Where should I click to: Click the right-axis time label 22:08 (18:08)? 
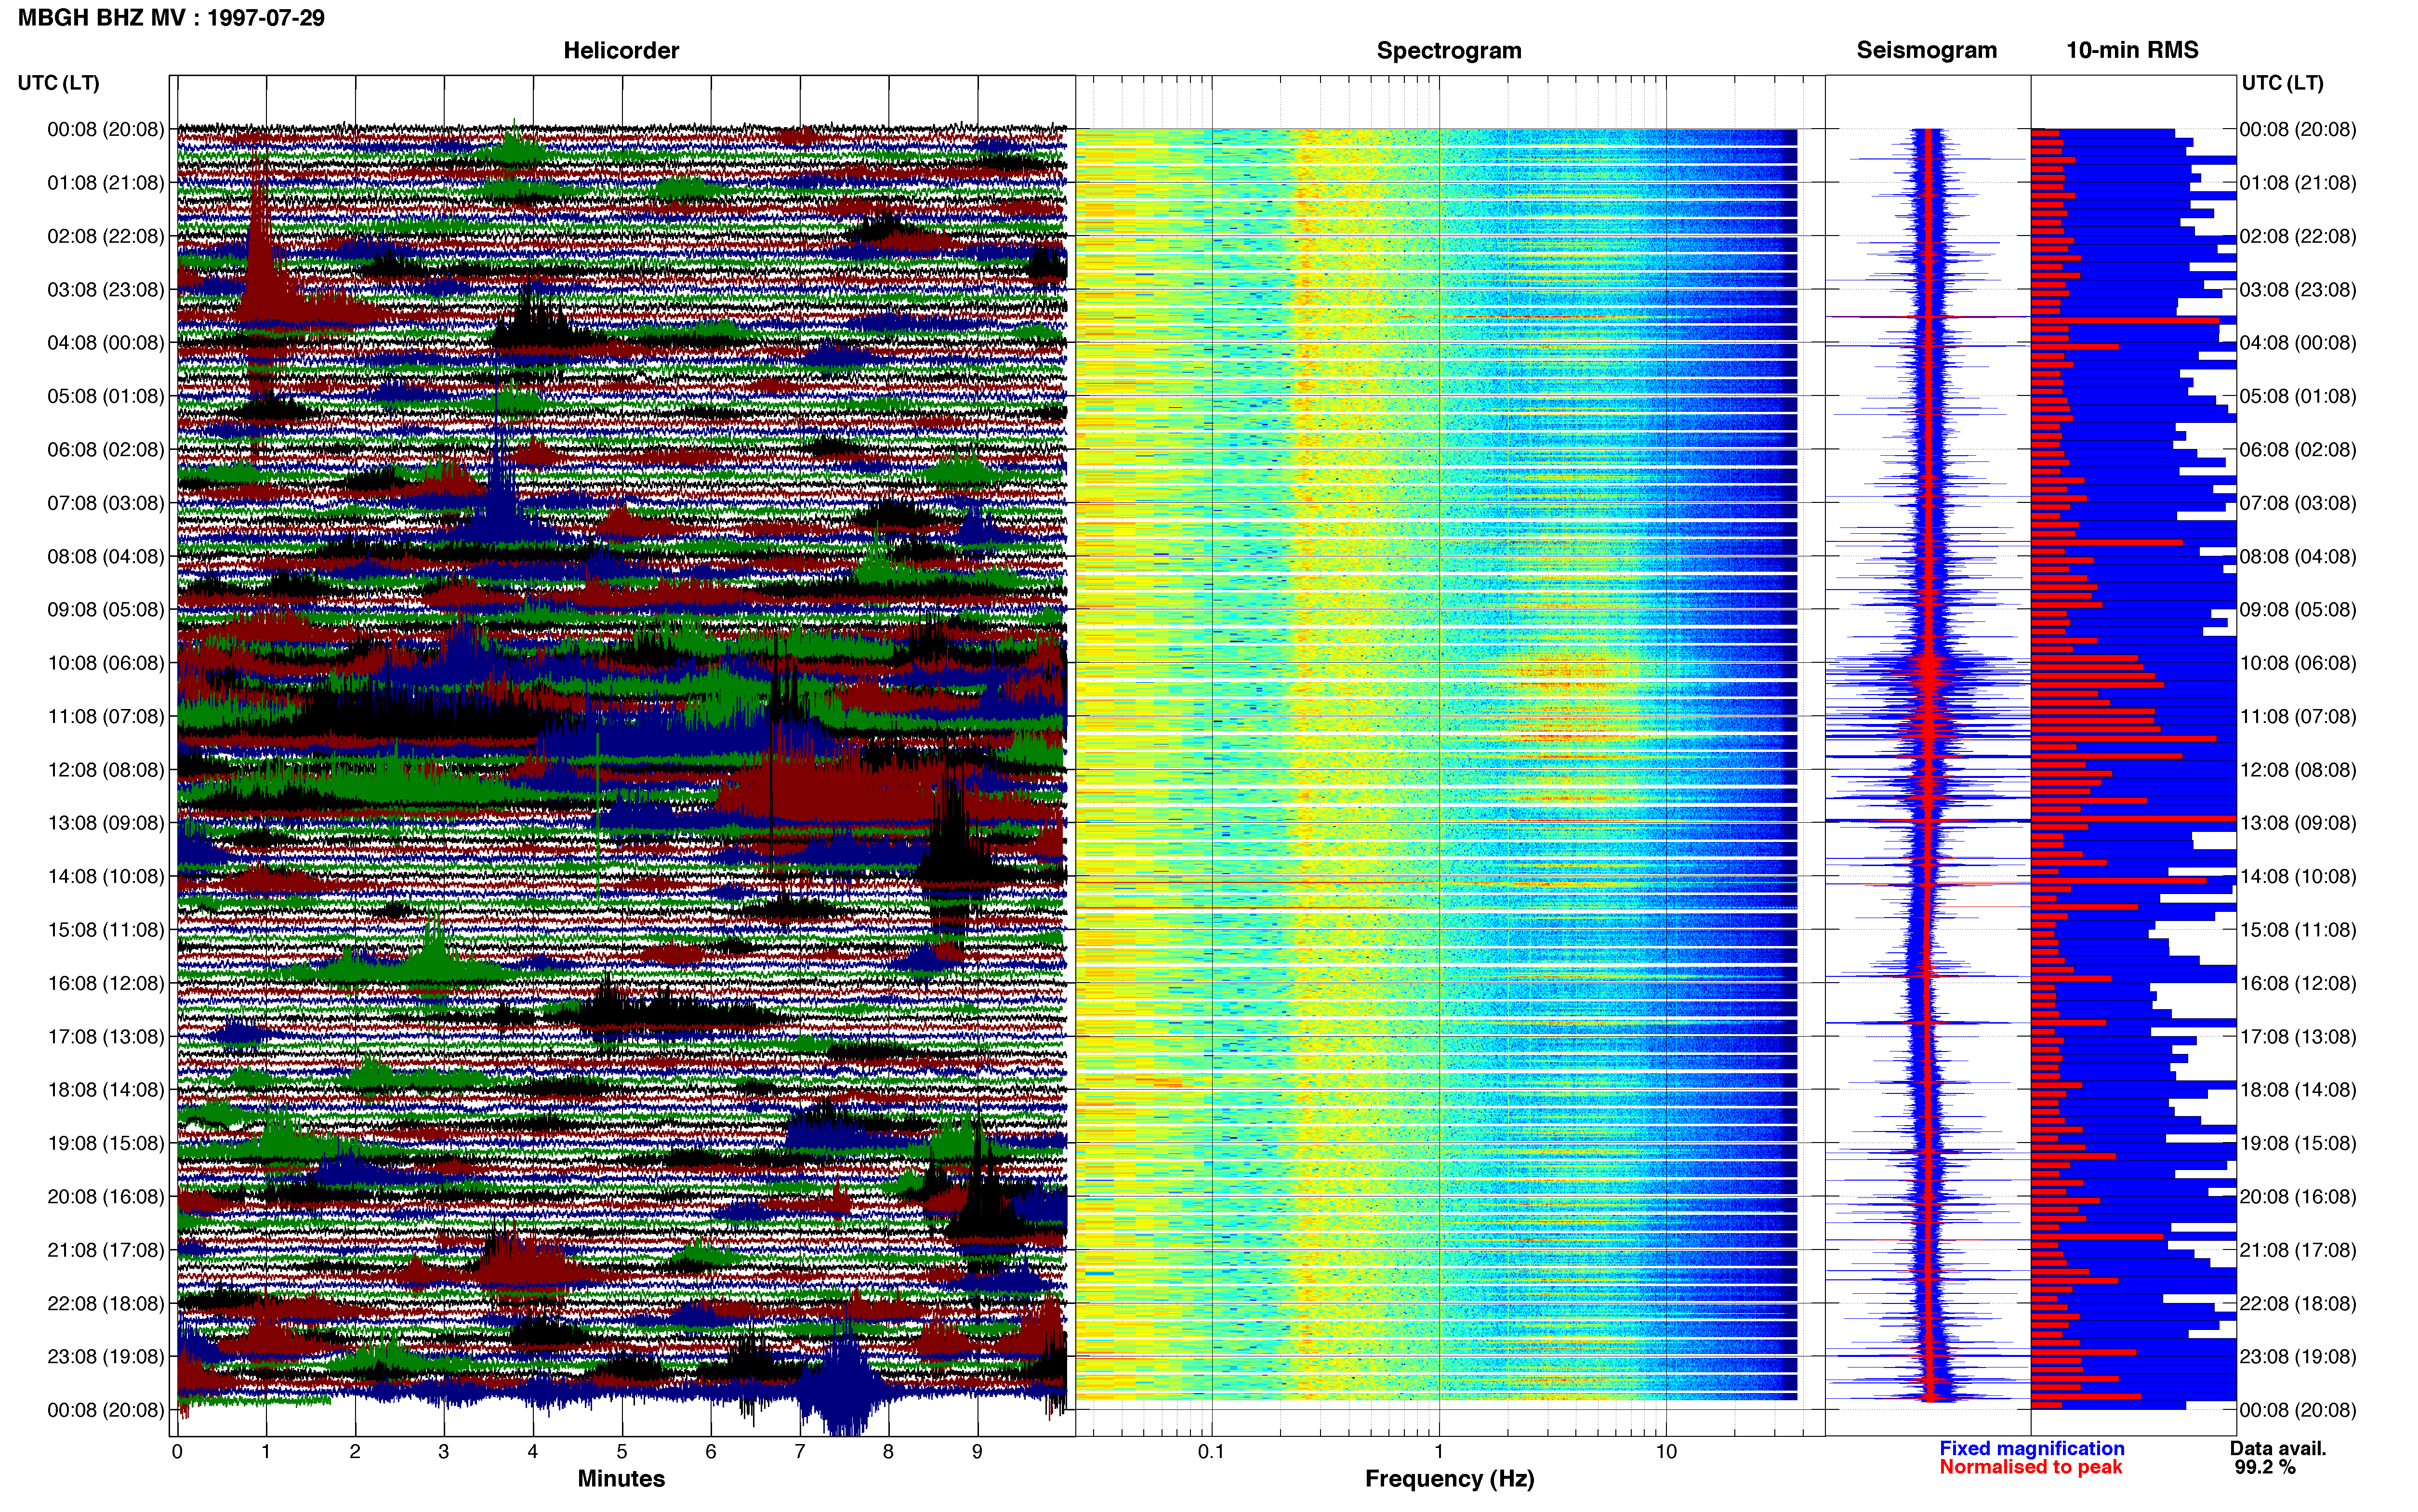click(x=2298, y=1303)
